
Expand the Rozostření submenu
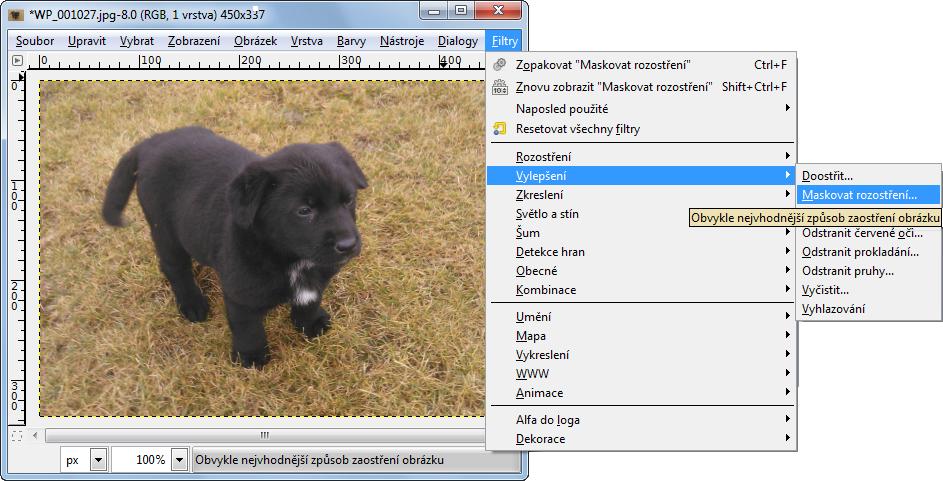(x=641, y=156)
